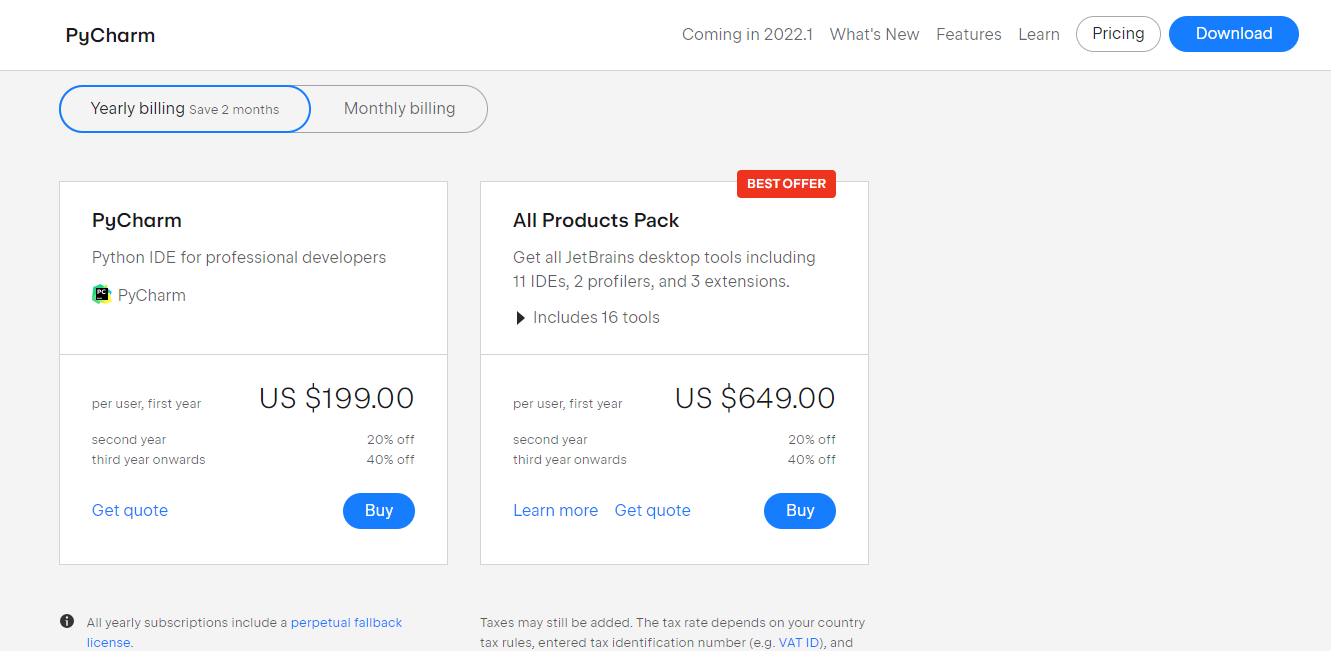The height and width of the screenshot is (651, 1331).
Task: Click the blue Download button
Action: point(1233,34)
